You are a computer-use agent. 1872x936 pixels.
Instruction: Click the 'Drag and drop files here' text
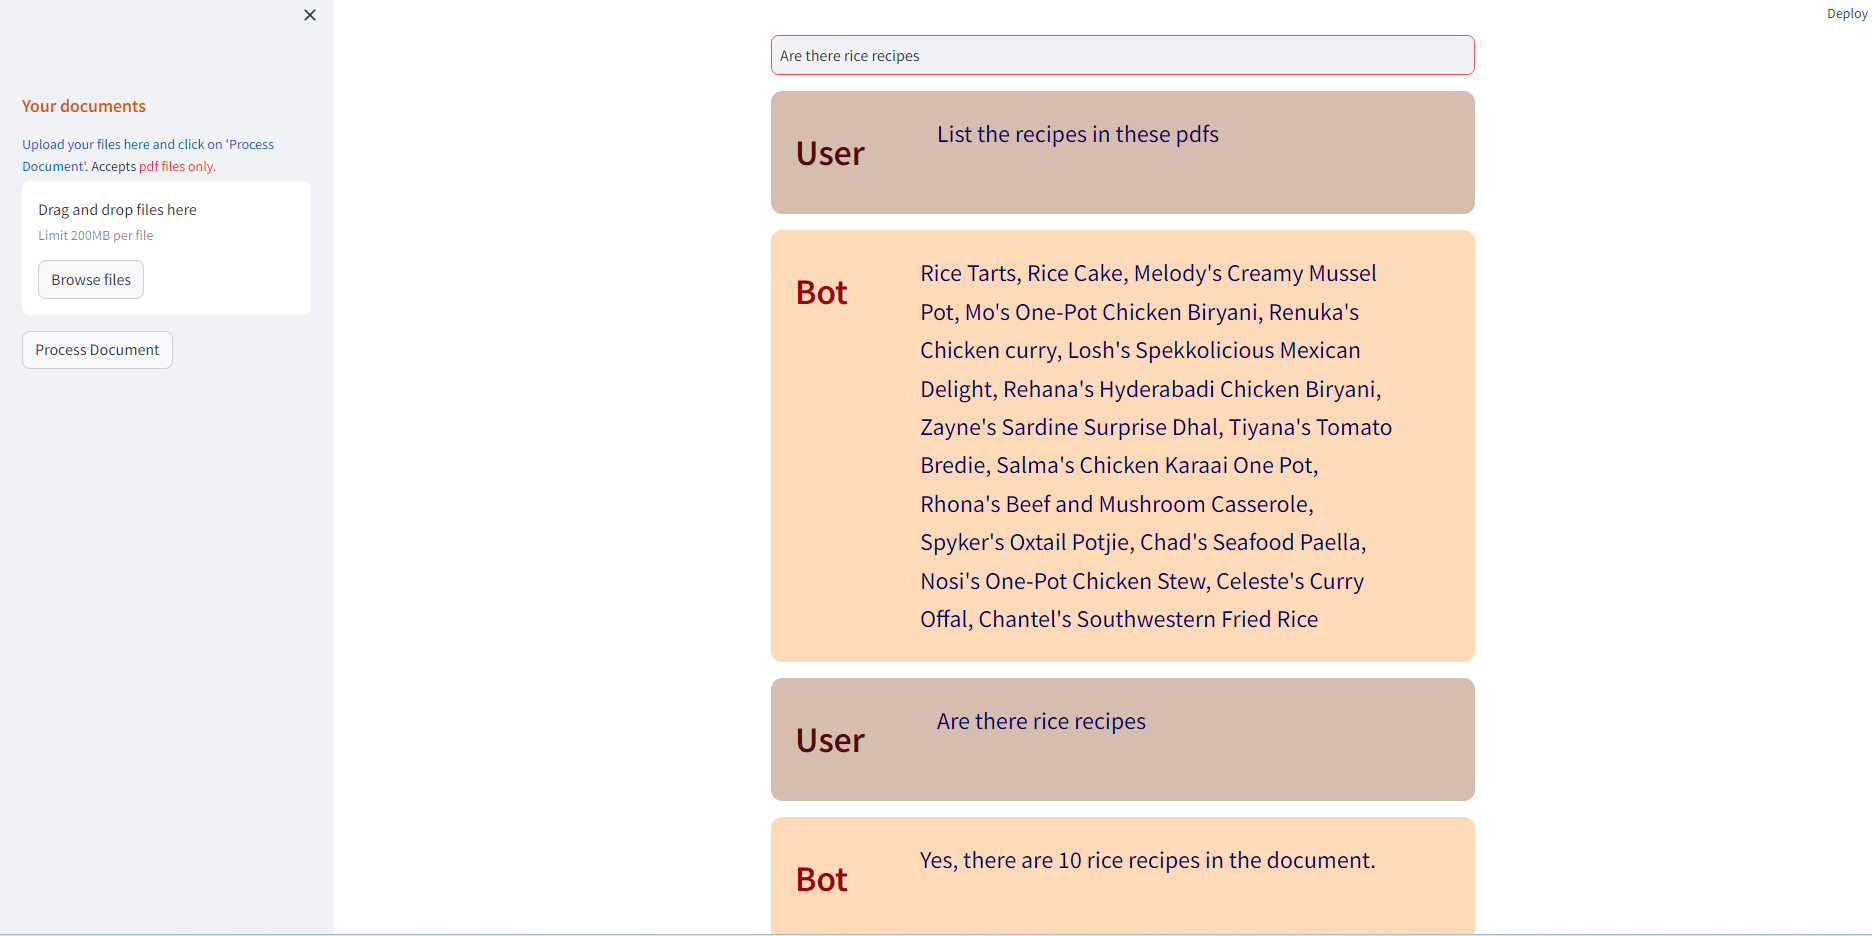point(116,209)
